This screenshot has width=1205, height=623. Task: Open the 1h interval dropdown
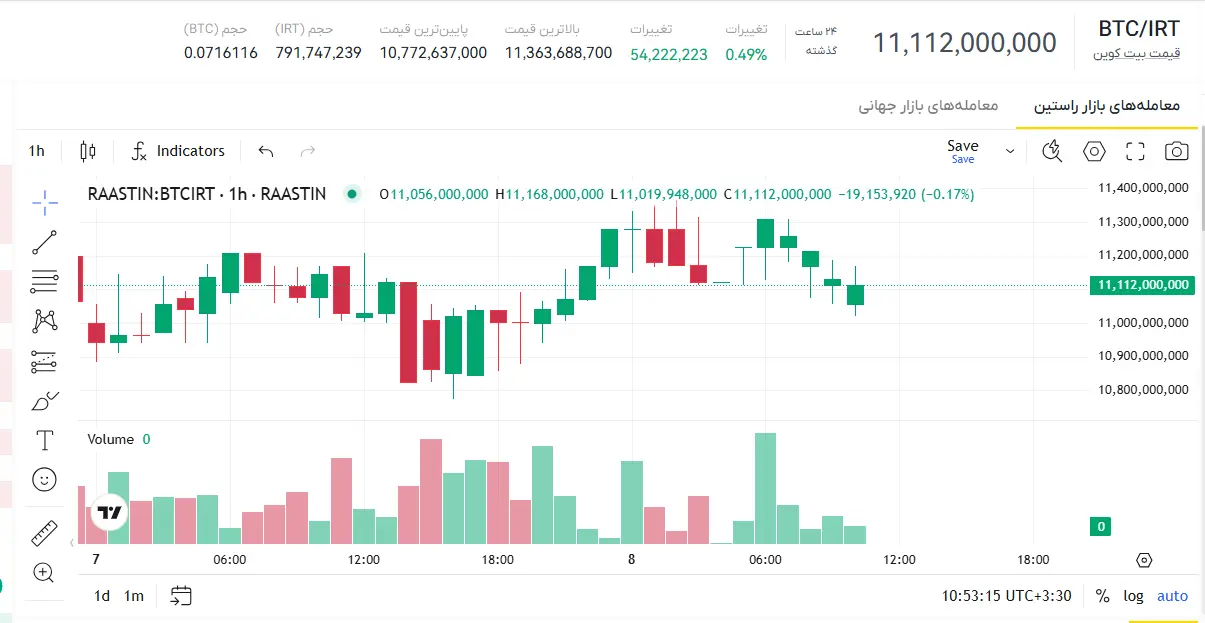click(37, 151)
